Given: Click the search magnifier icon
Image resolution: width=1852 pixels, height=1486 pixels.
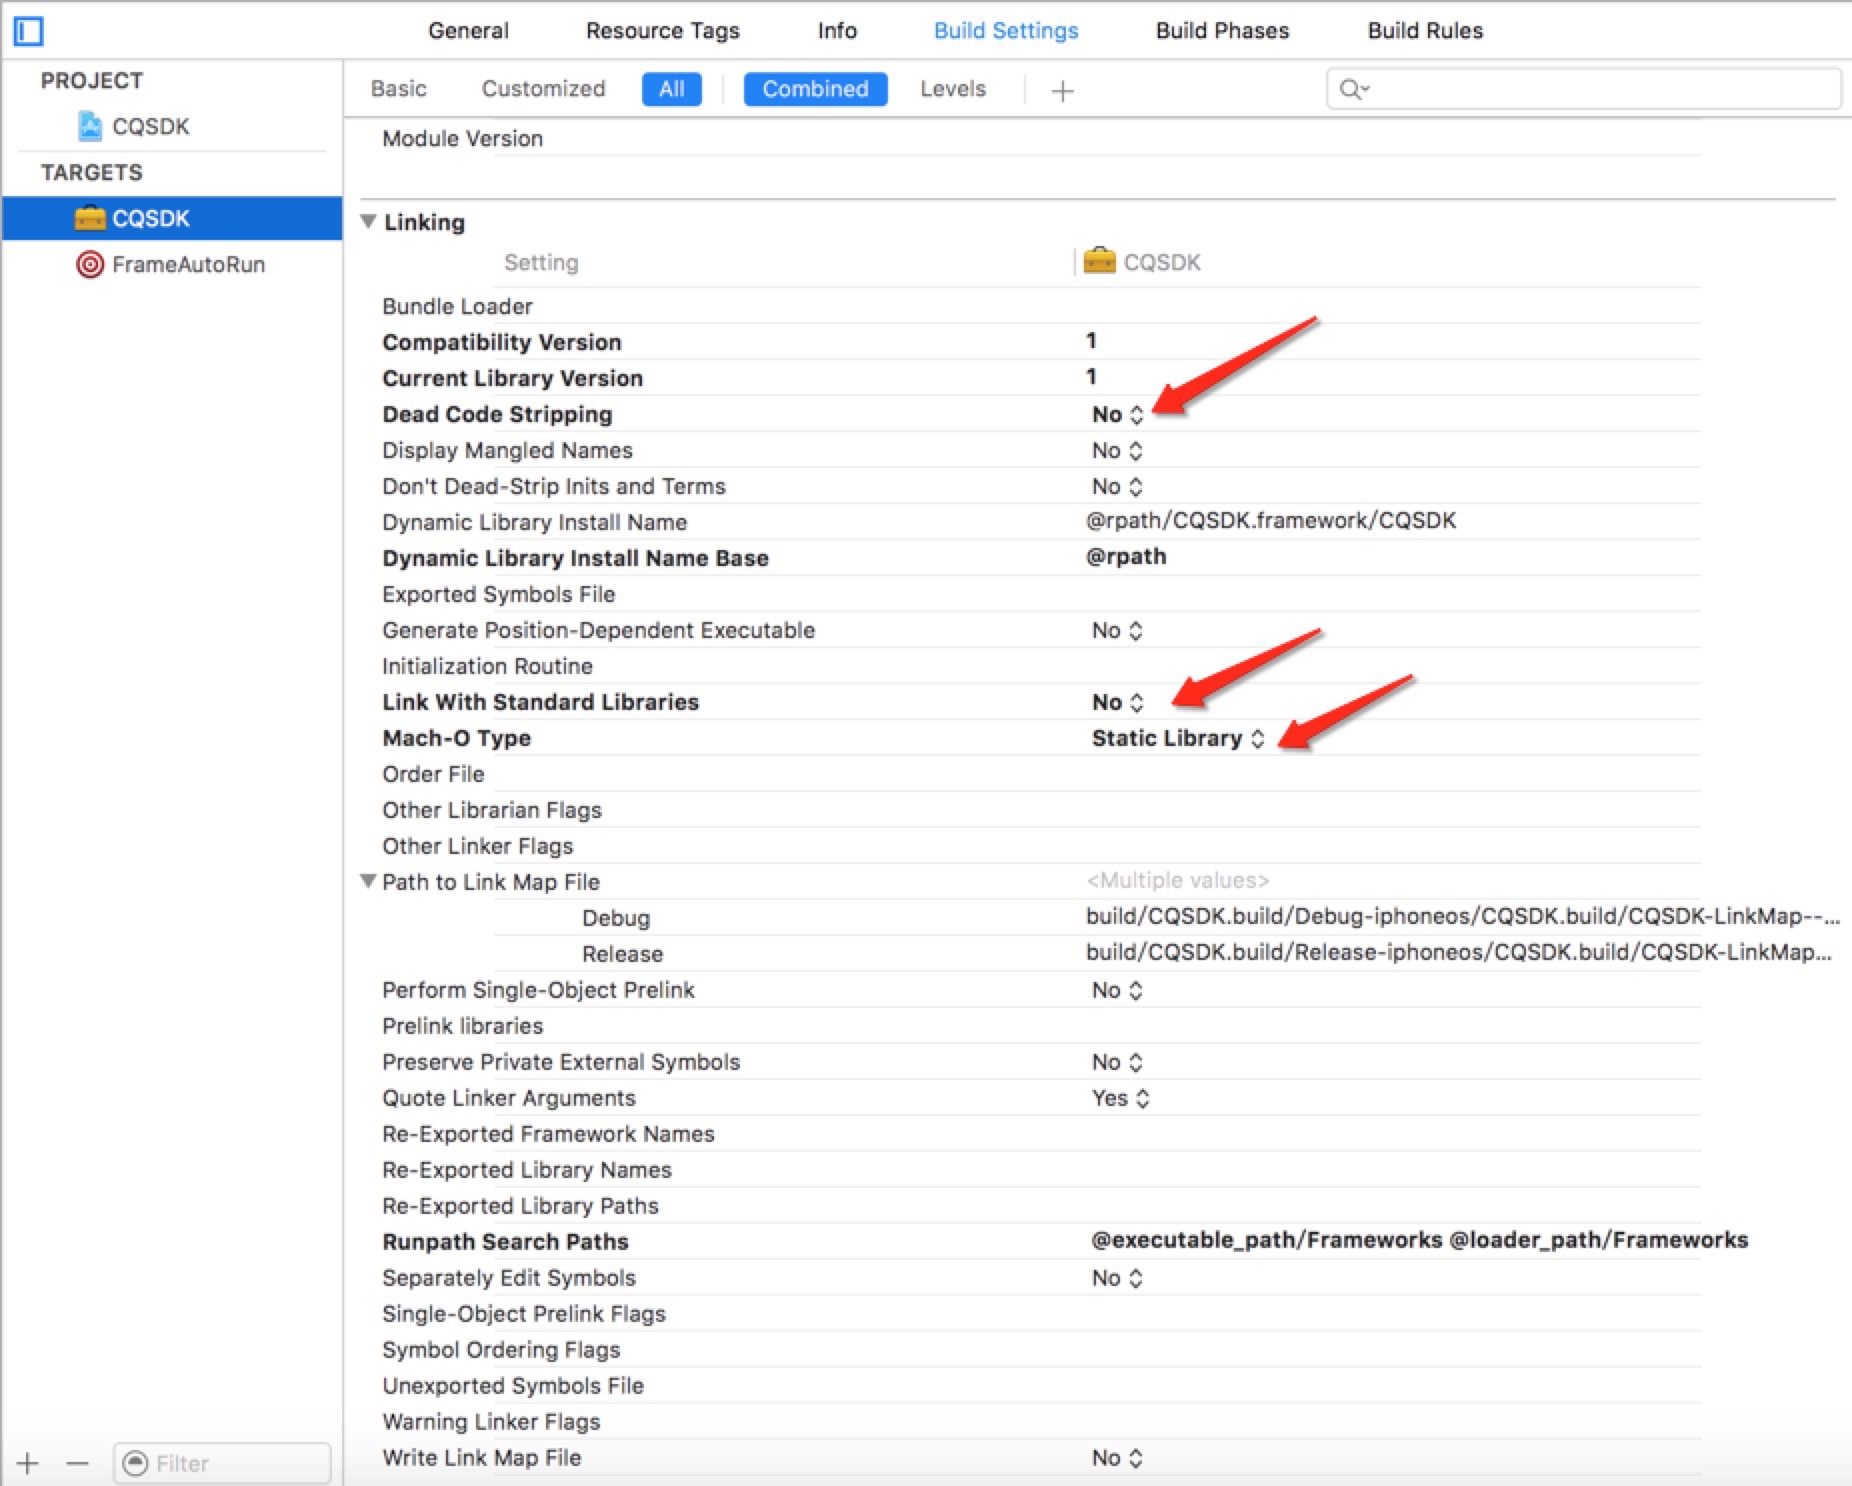Looking at the screenshot, I should click(x=1353, y=89).
